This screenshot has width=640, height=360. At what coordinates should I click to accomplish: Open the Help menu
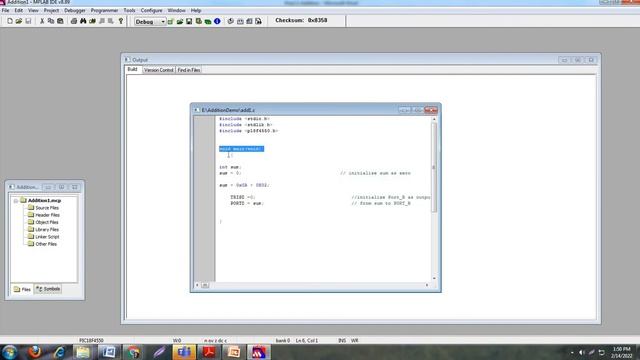pyautogui.click(x=196, y=10)
